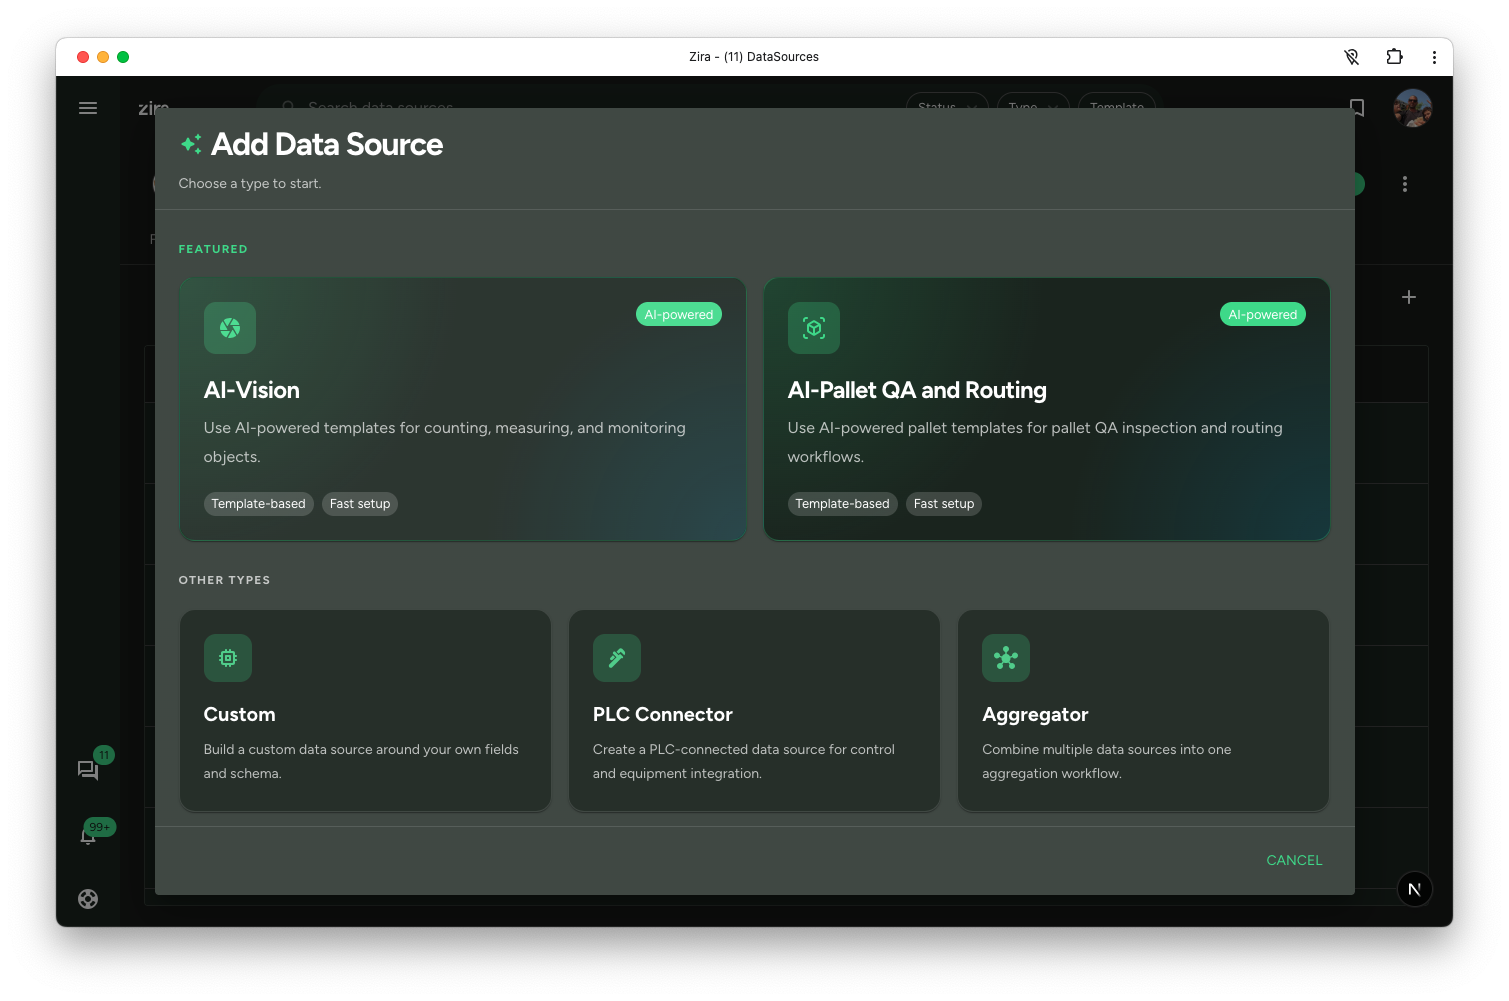The height and width of the screenshot is (1001, 1509).
Task: Click Template-based tag on AI-Vision card
Action: [x=259, y=504]
